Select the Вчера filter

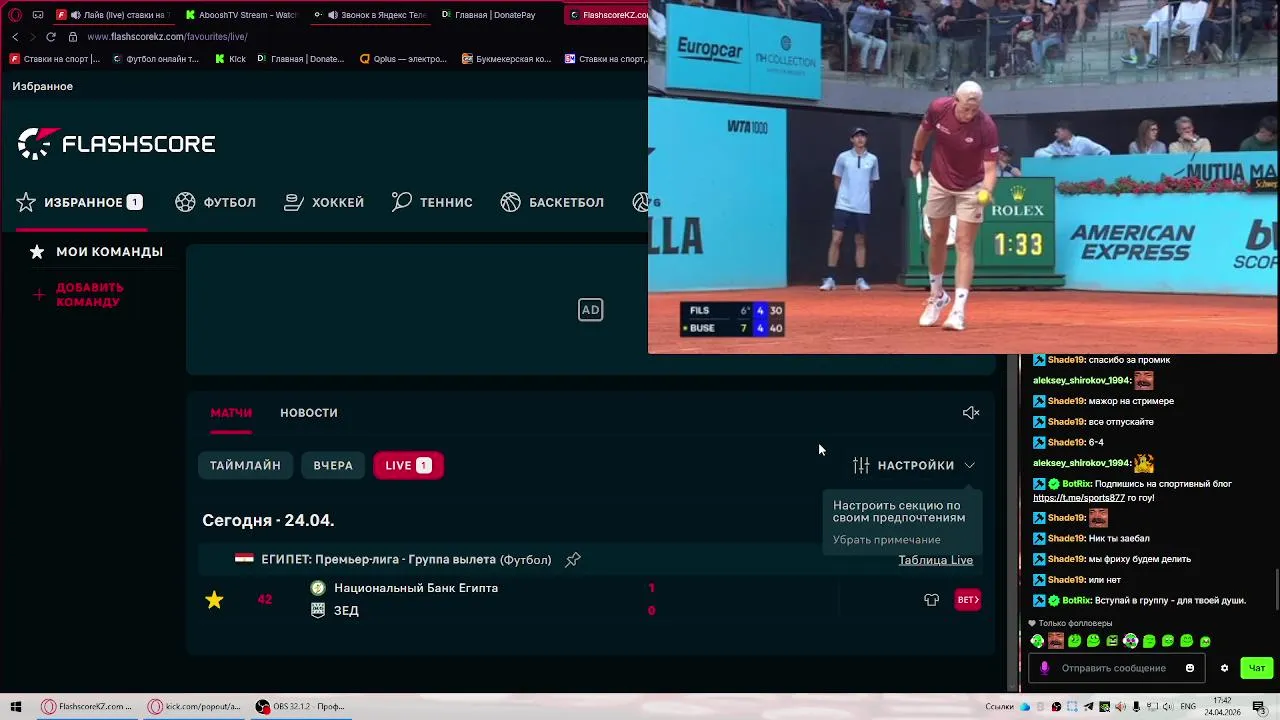click(333, 465)
